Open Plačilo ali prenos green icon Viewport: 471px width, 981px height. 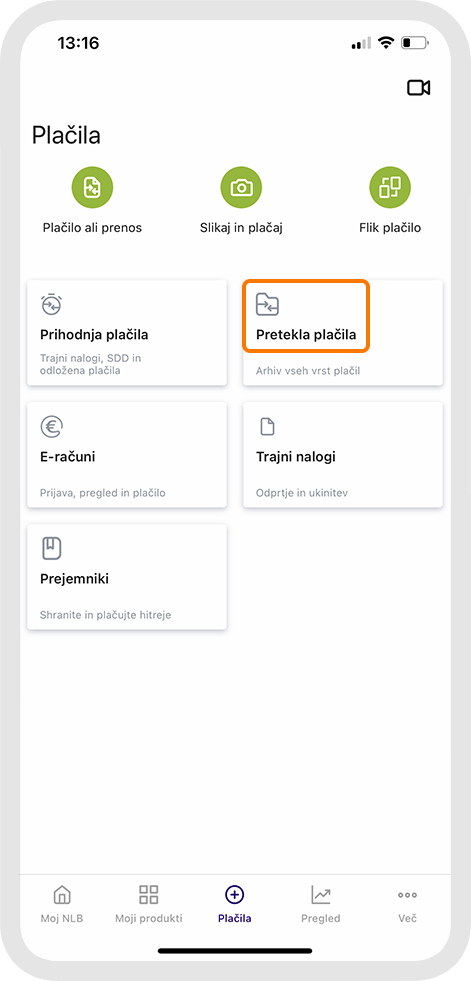pos(93,187)
